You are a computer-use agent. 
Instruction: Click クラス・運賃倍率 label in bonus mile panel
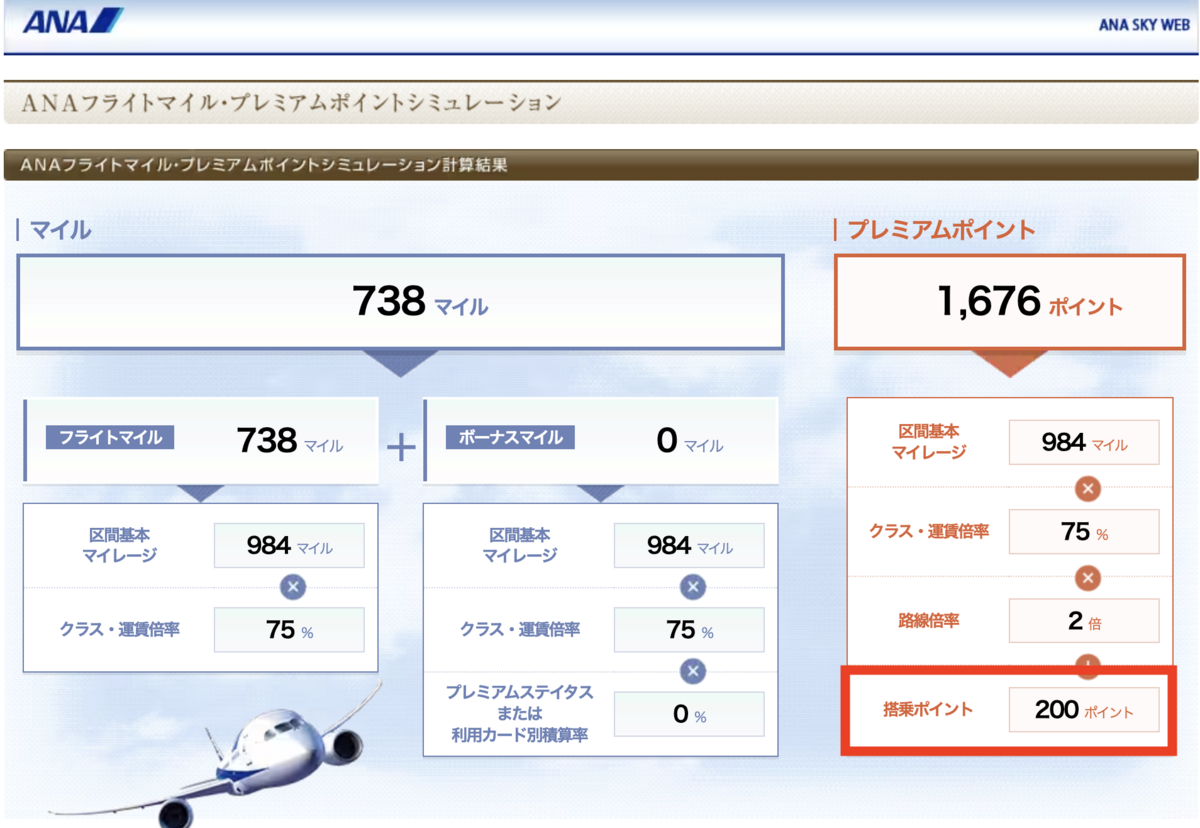pyautogui.click(x=520, y=630)
